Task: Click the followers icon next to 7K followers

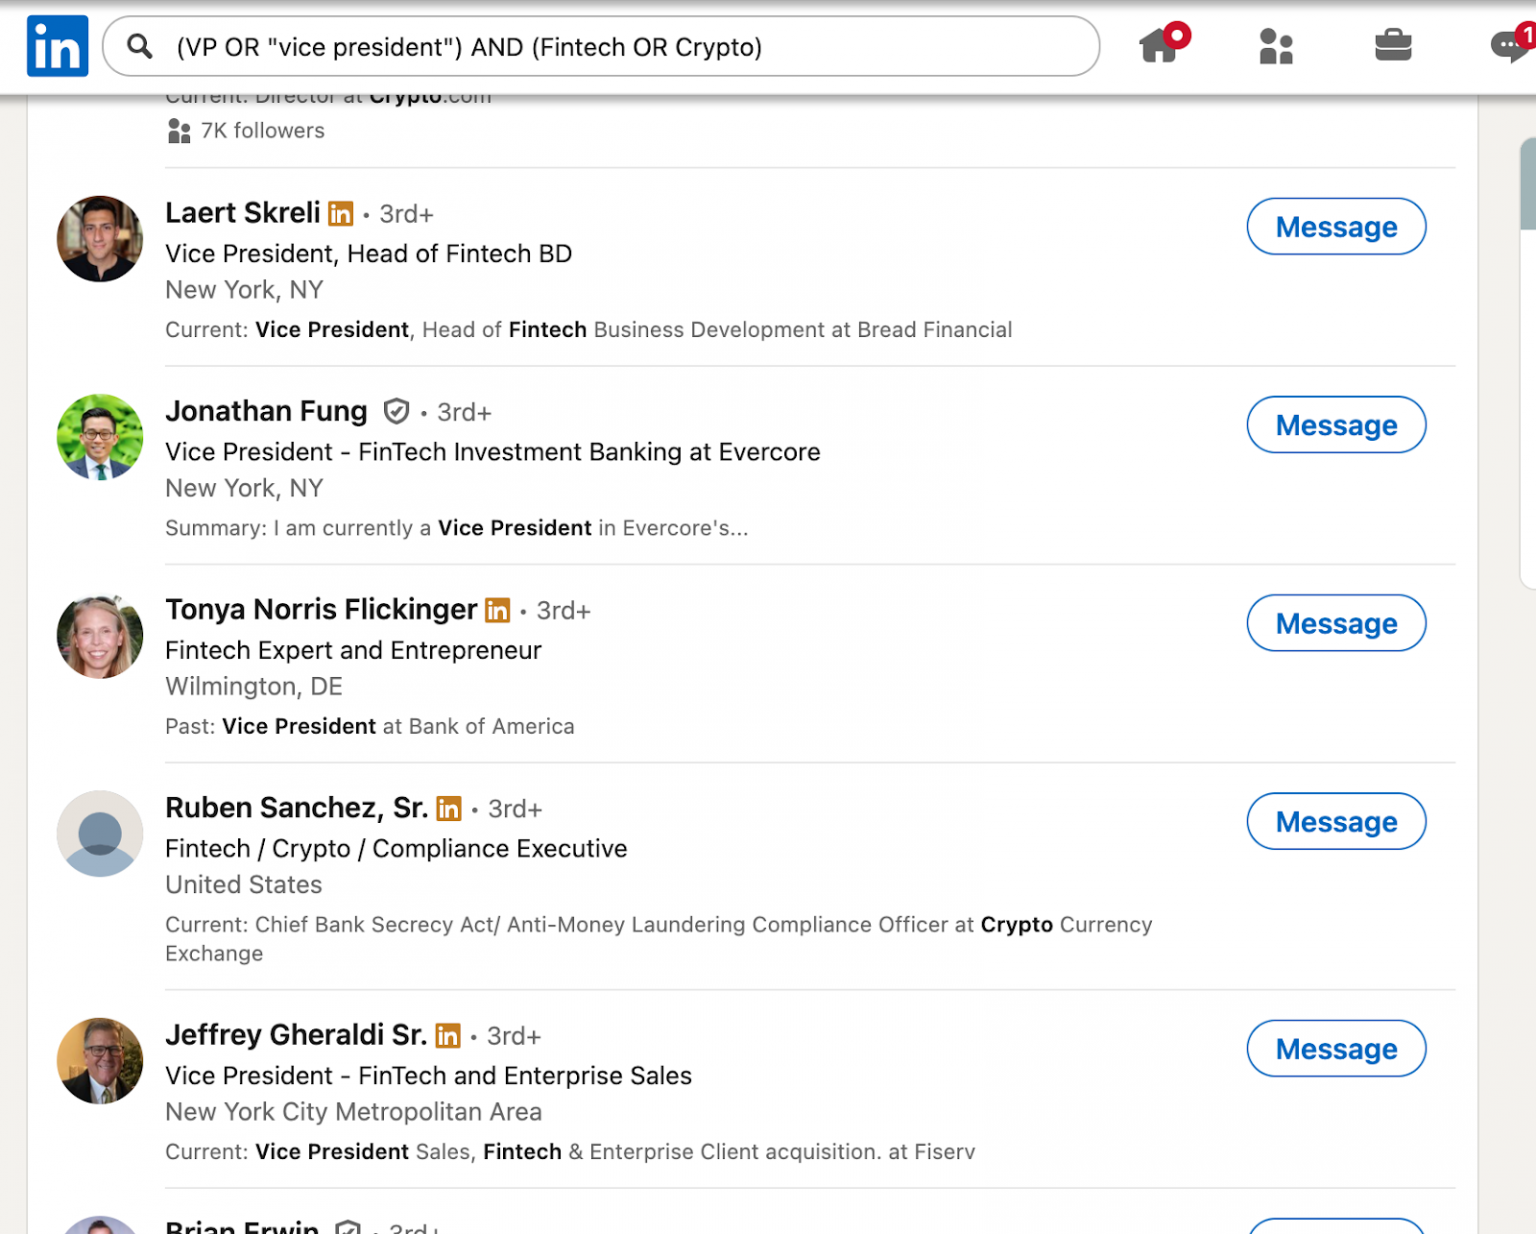Action: coord(179,130)
